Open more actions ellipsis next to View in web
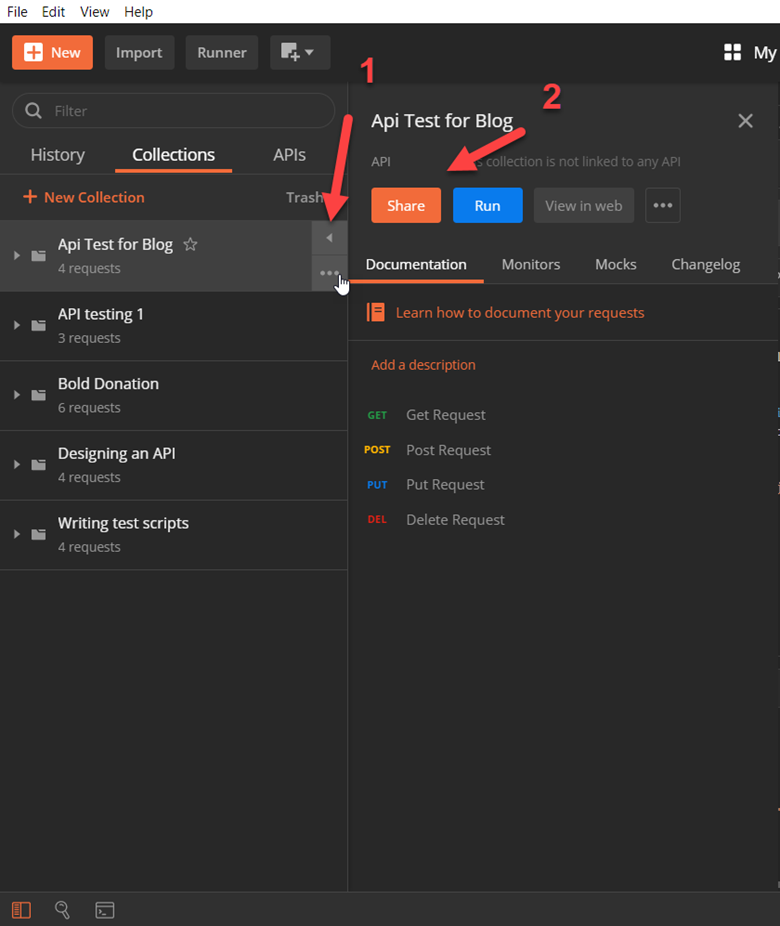 point(662,205)
